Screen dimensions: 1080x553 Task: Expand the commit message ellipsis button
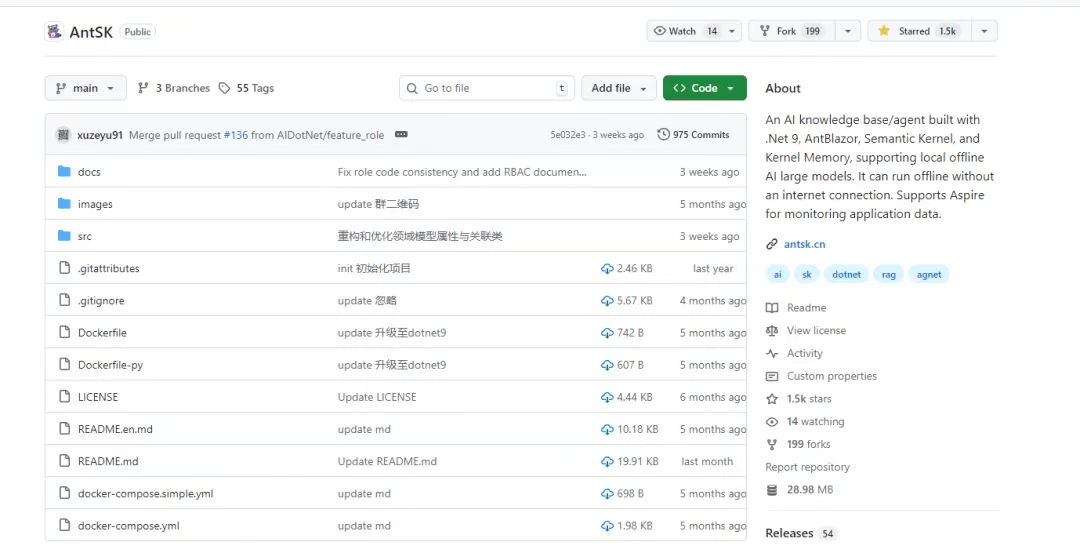pyautogui.click(x=401, y=134)
